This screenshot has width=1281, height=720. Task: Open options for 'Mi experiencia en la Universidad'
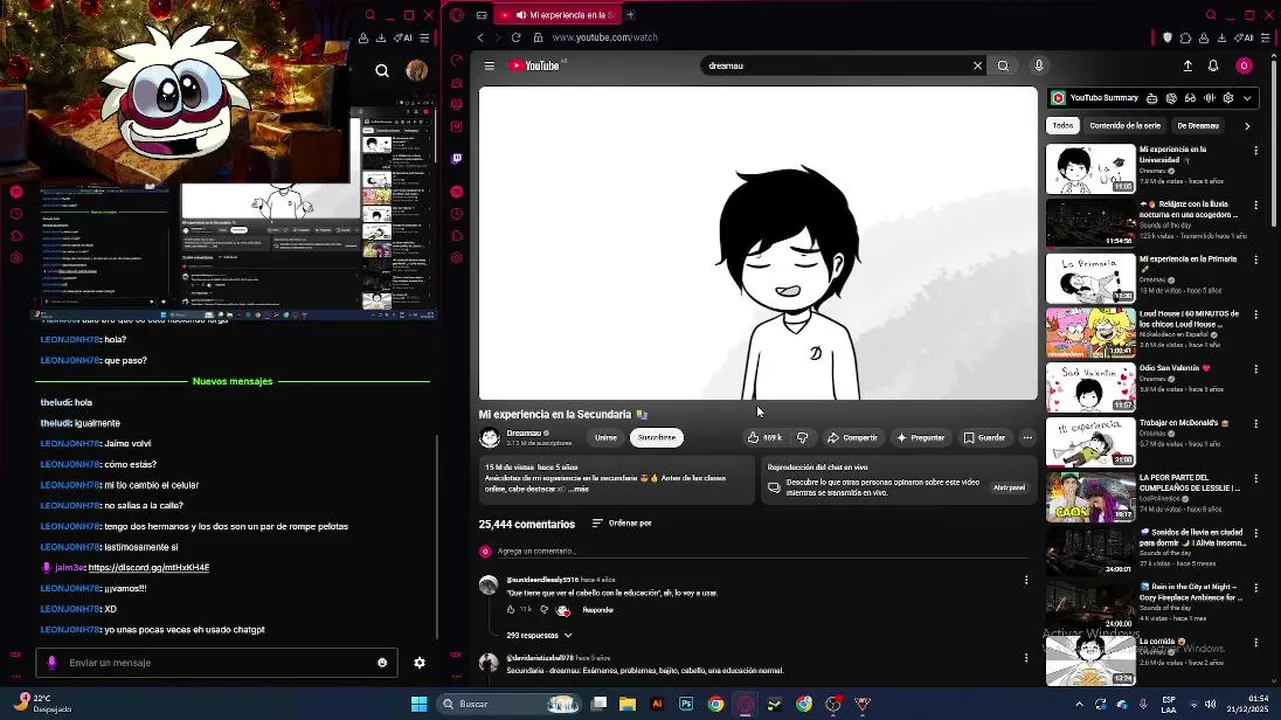(x=1257, y=151)
